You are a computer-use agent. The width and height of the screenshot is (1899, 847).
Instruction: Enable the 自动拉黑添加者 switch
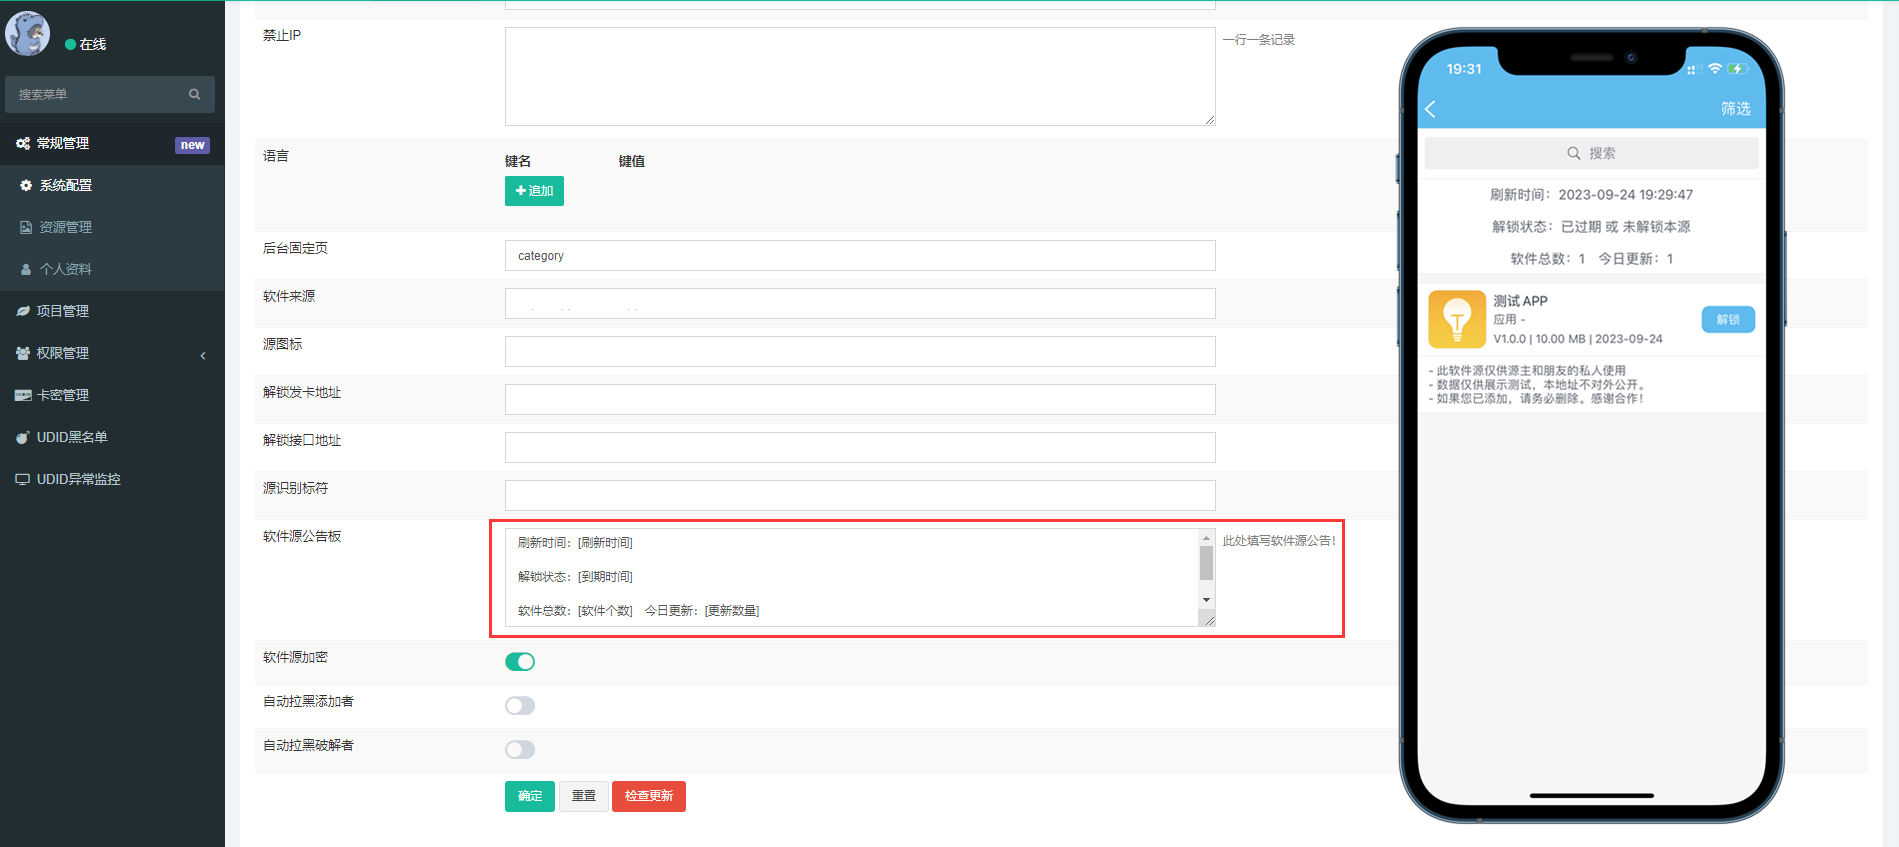tap(520, 706)
